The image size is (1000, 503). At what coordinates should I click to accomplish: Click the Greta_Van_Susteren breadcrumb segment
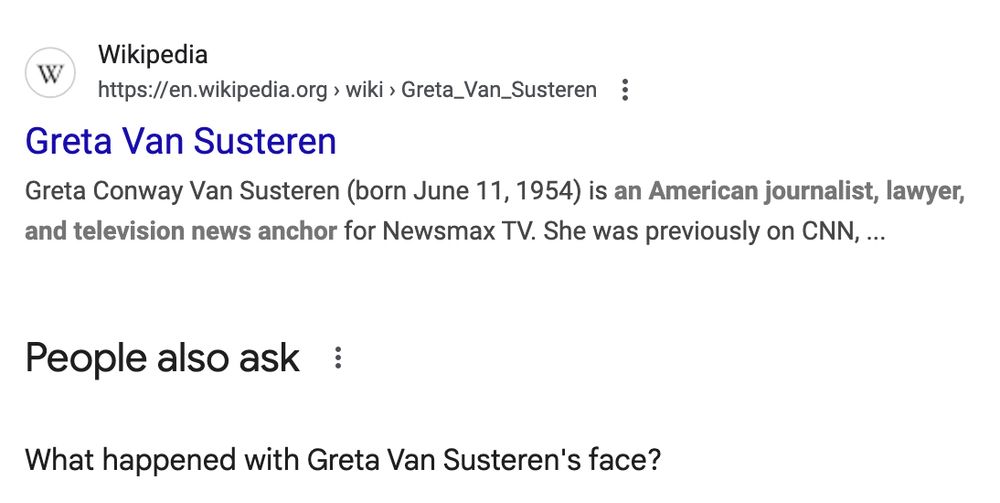[x=499, y=90]
